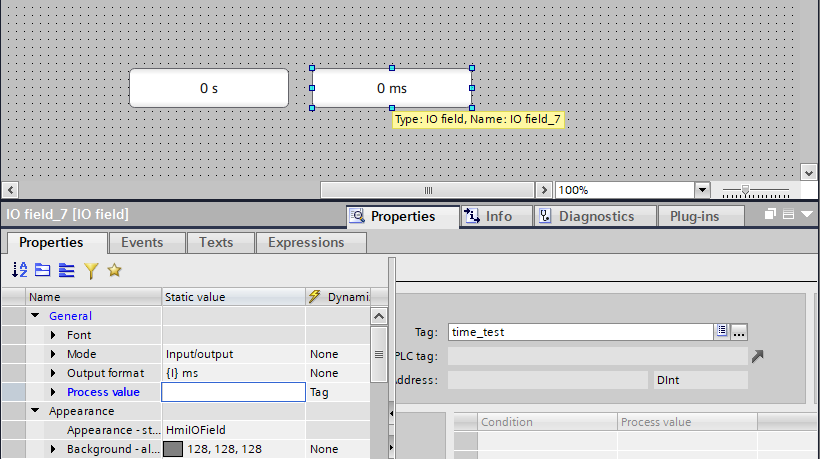
Task: Select the "0 s" IO field on canvas
Action: click(209, 88)
